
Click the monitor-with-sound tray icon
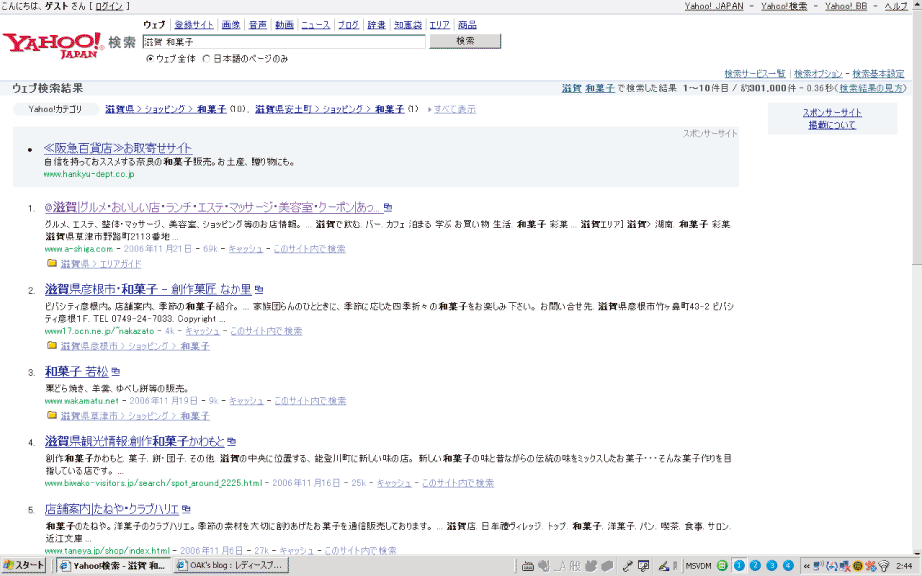819,566
